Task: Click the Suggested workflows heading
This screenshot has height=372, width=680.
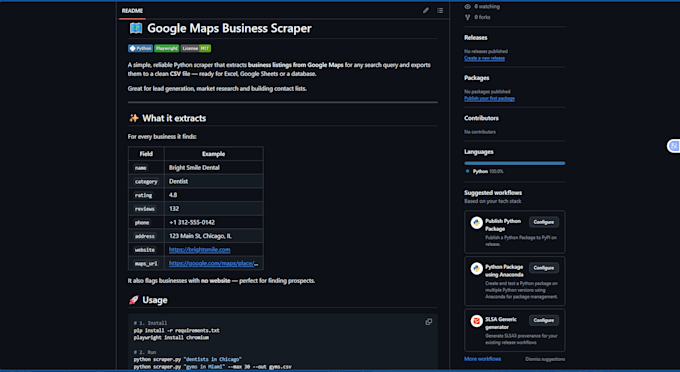Action: coord(493,193)
